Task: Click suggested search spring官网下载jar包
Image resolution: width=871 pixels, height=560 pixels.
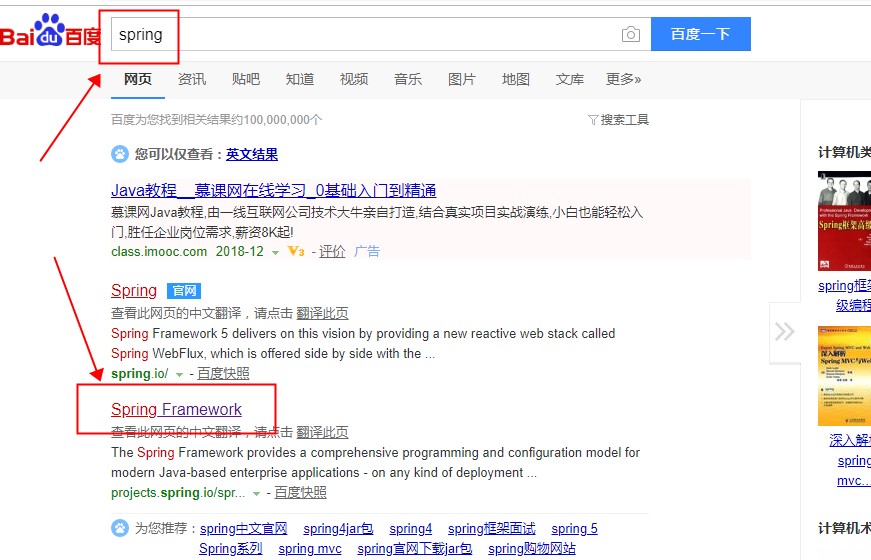Action: point(414,548)
